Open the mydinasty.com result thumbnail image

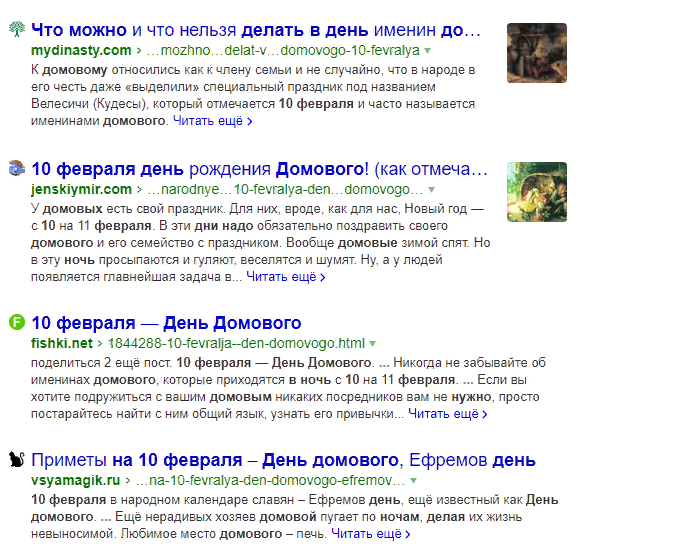pyautogui.click(x=536, y=53)
